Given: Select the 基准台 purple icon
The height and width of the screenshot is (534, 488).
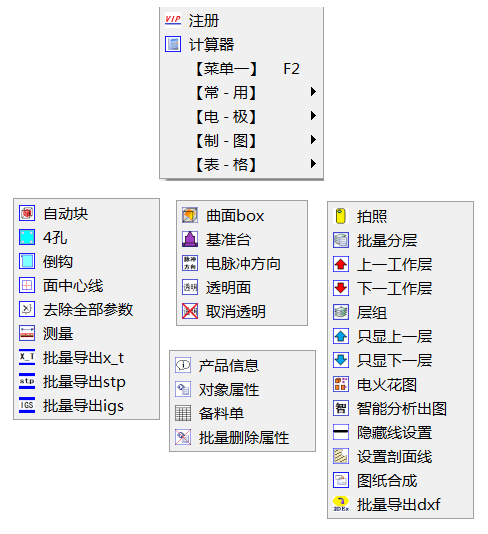Looking at the screenshot, I should 190,239.
